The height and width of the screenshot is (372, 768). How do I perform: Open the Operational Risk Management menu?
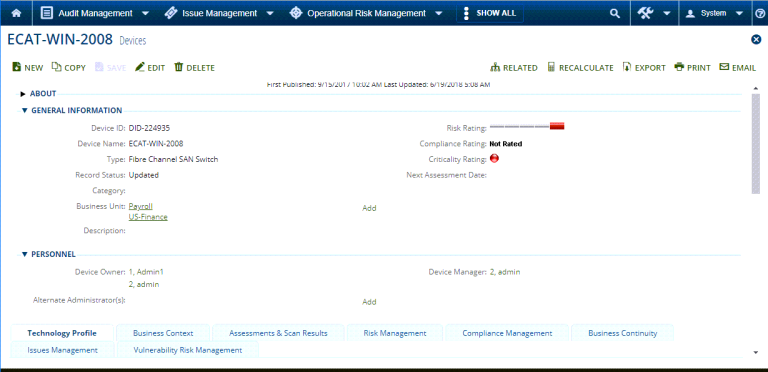tap(366, 14)
